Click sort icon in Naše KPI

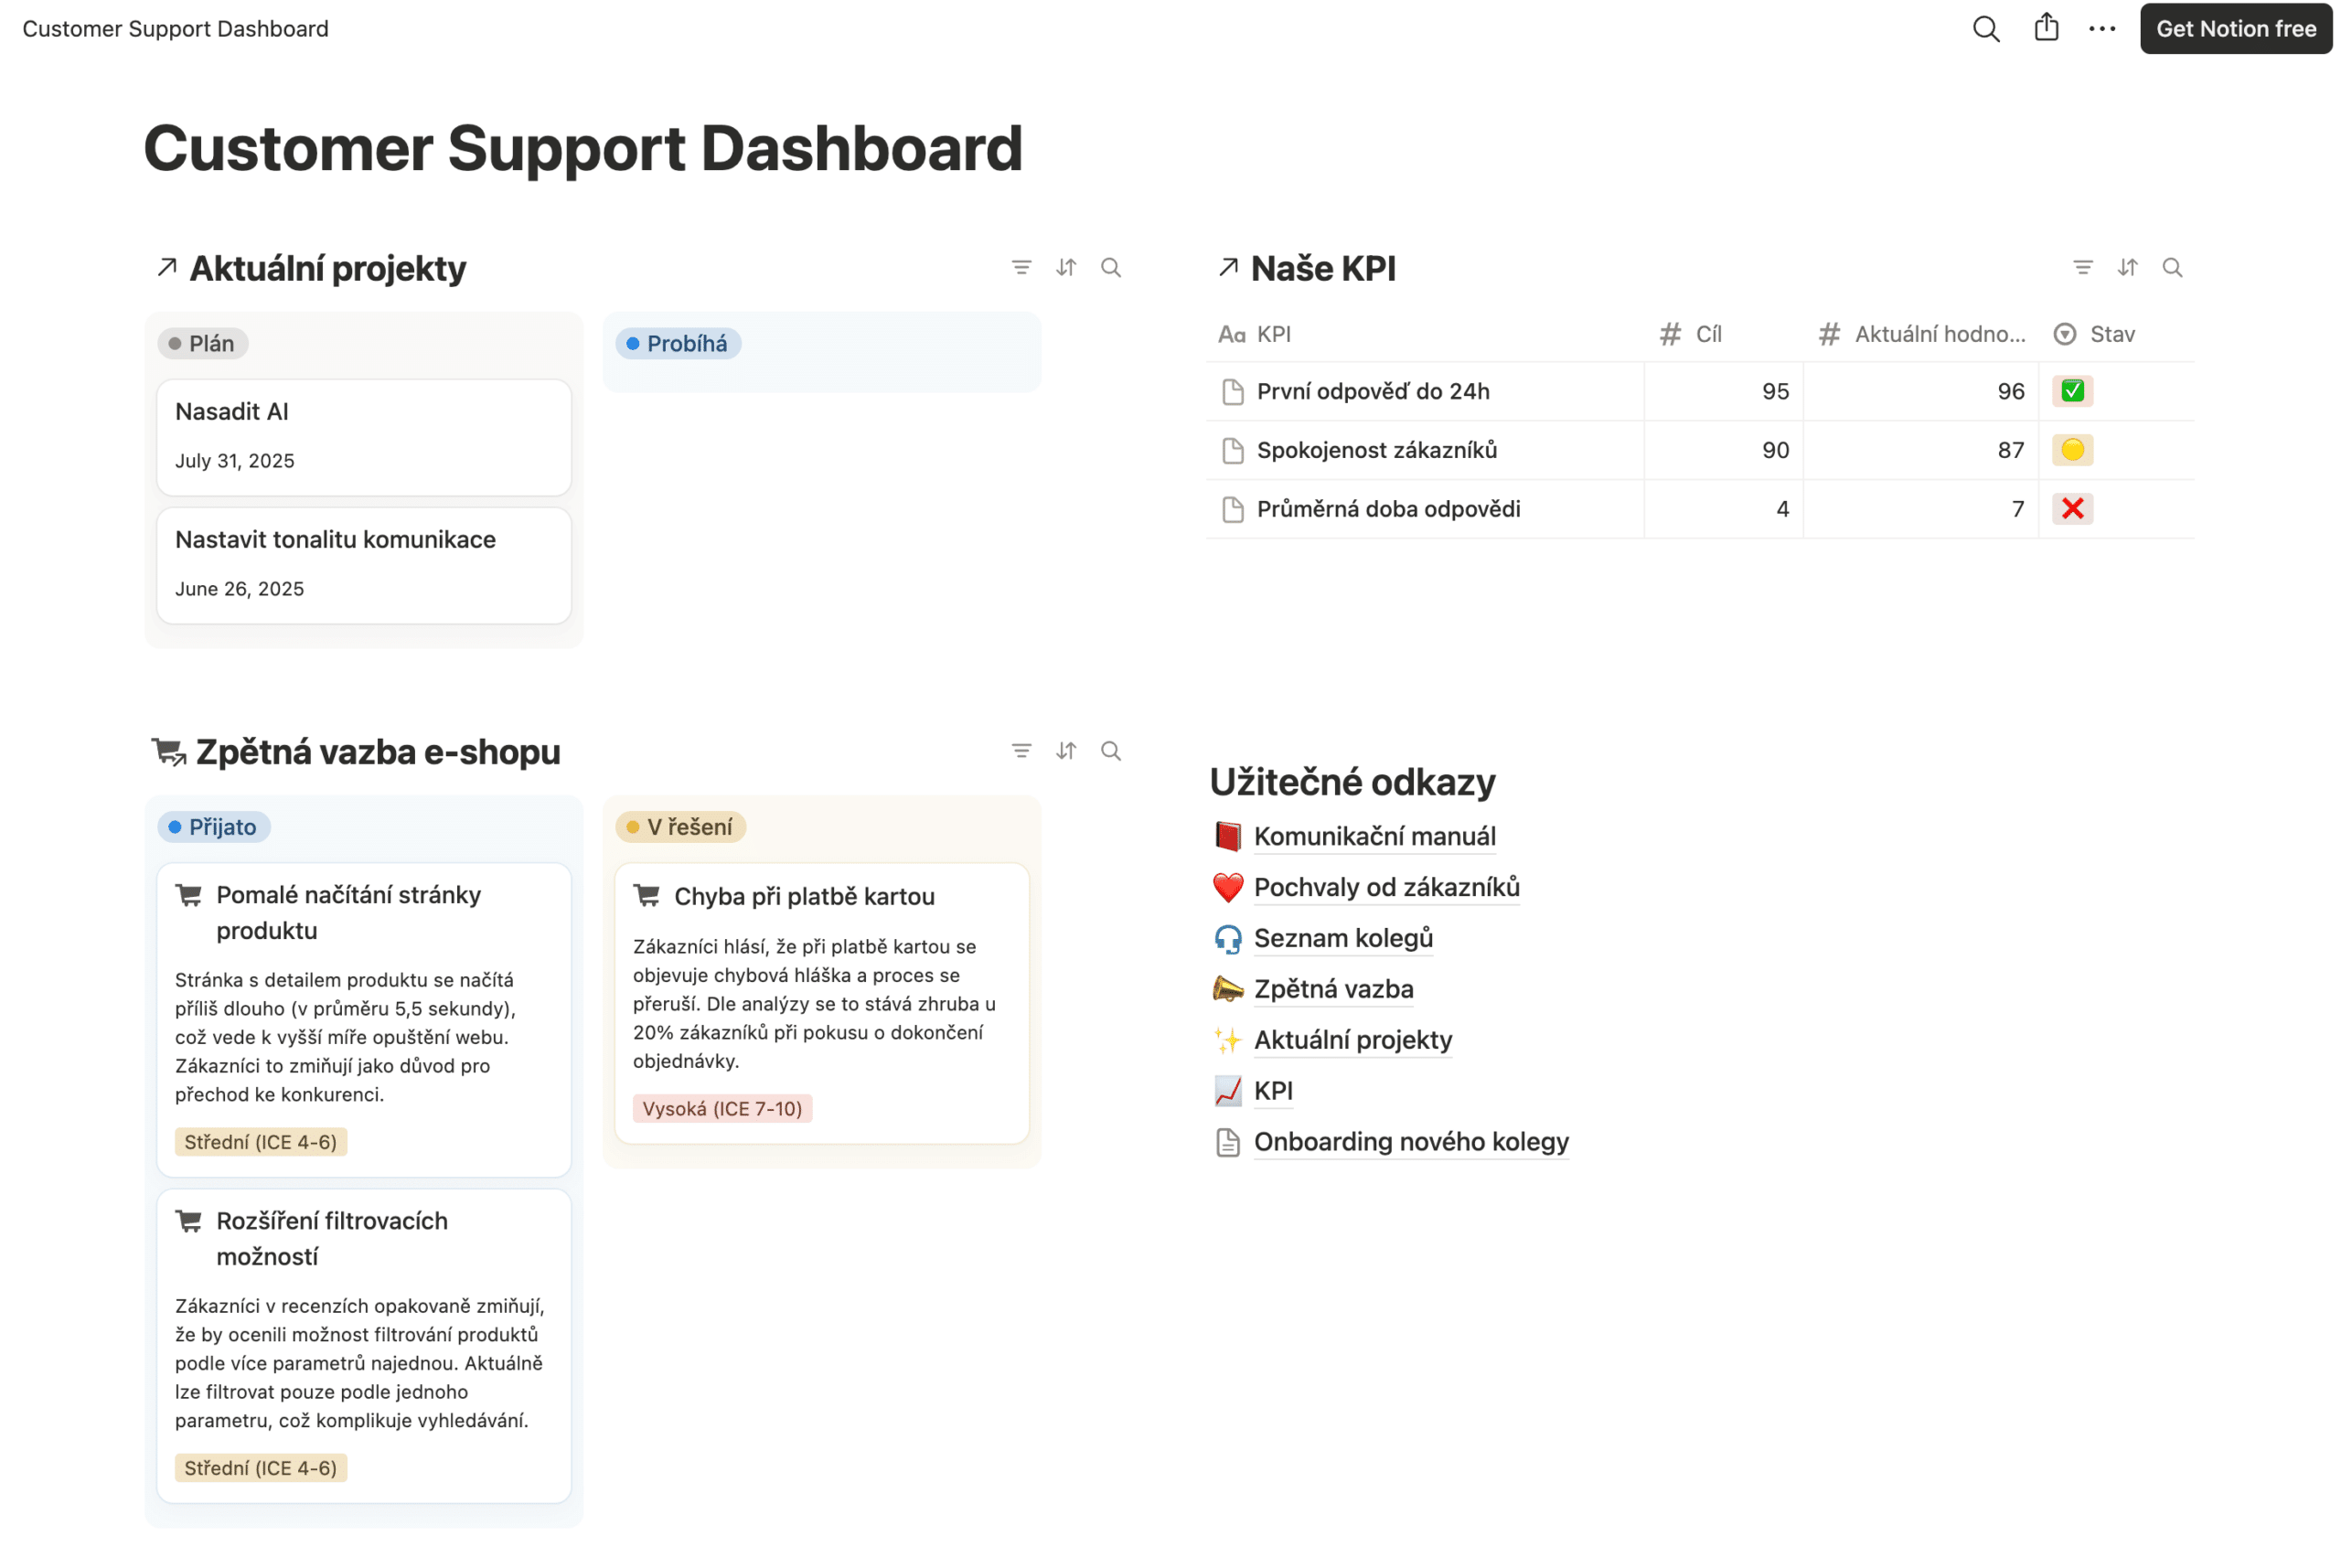click(x=2127, y=268)
